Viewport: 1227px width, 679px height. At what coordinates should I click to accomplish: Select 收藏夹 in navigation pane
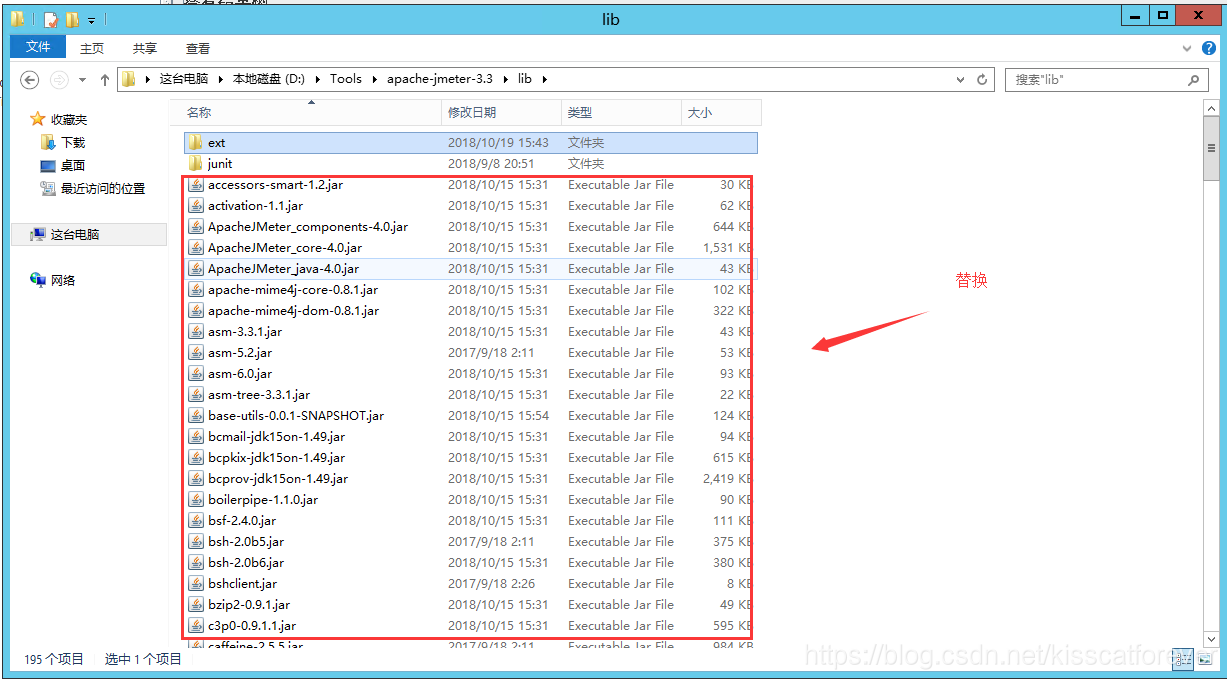click(69, 119)
